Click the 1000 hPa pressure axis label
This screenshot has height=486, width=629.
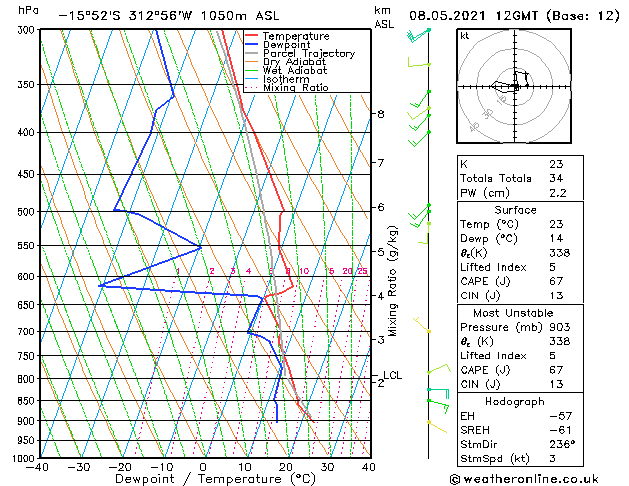tap(25, 458)
